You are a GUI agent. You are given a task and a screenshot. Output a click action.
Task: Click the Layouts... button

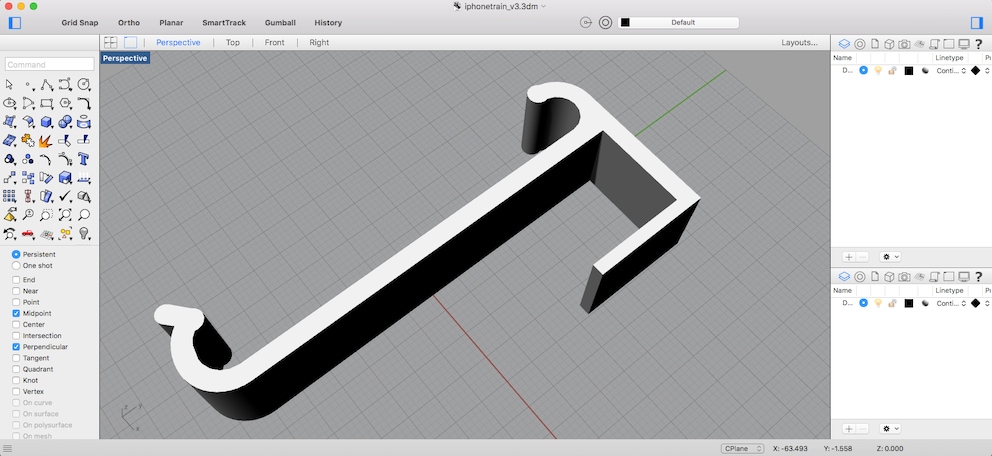pos(799,42)
